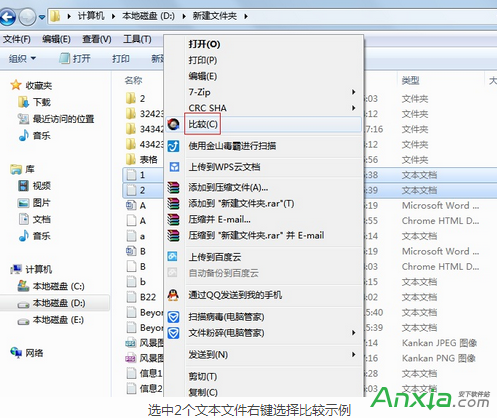The image size is (497, 418).
Task: Click WinRAR icon beside 压缩并 E-mail
Action: pyautogui.click(x=173, y=219)
